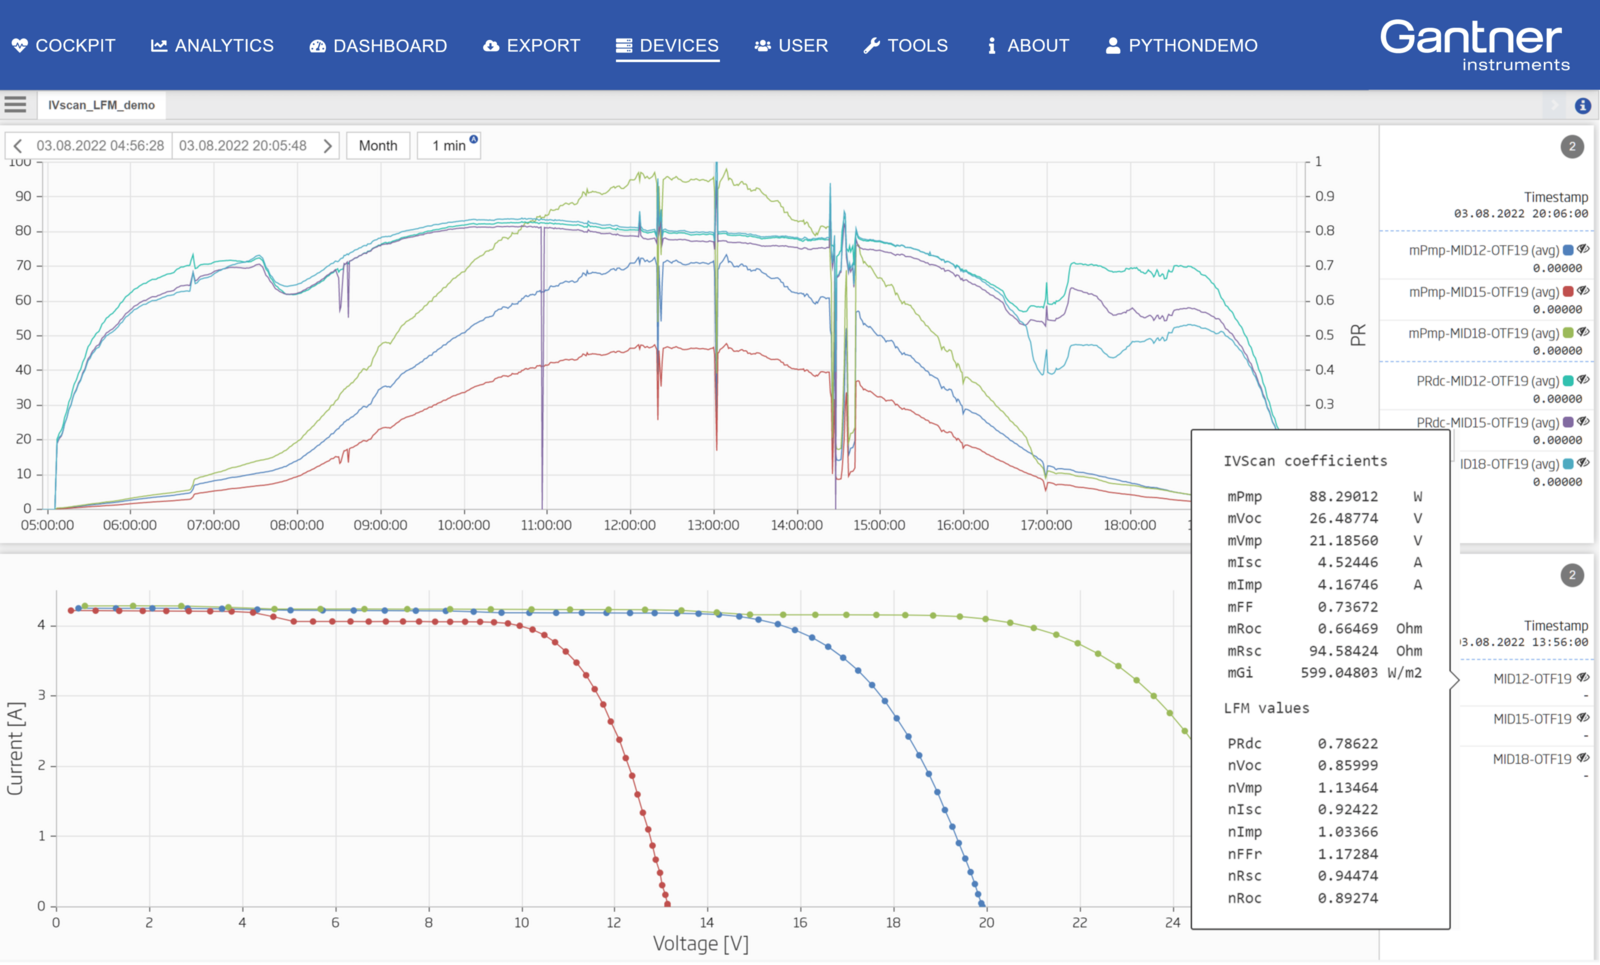
Task: Open the hamburger sidebar menu
Action: click(x=15, y=104)
